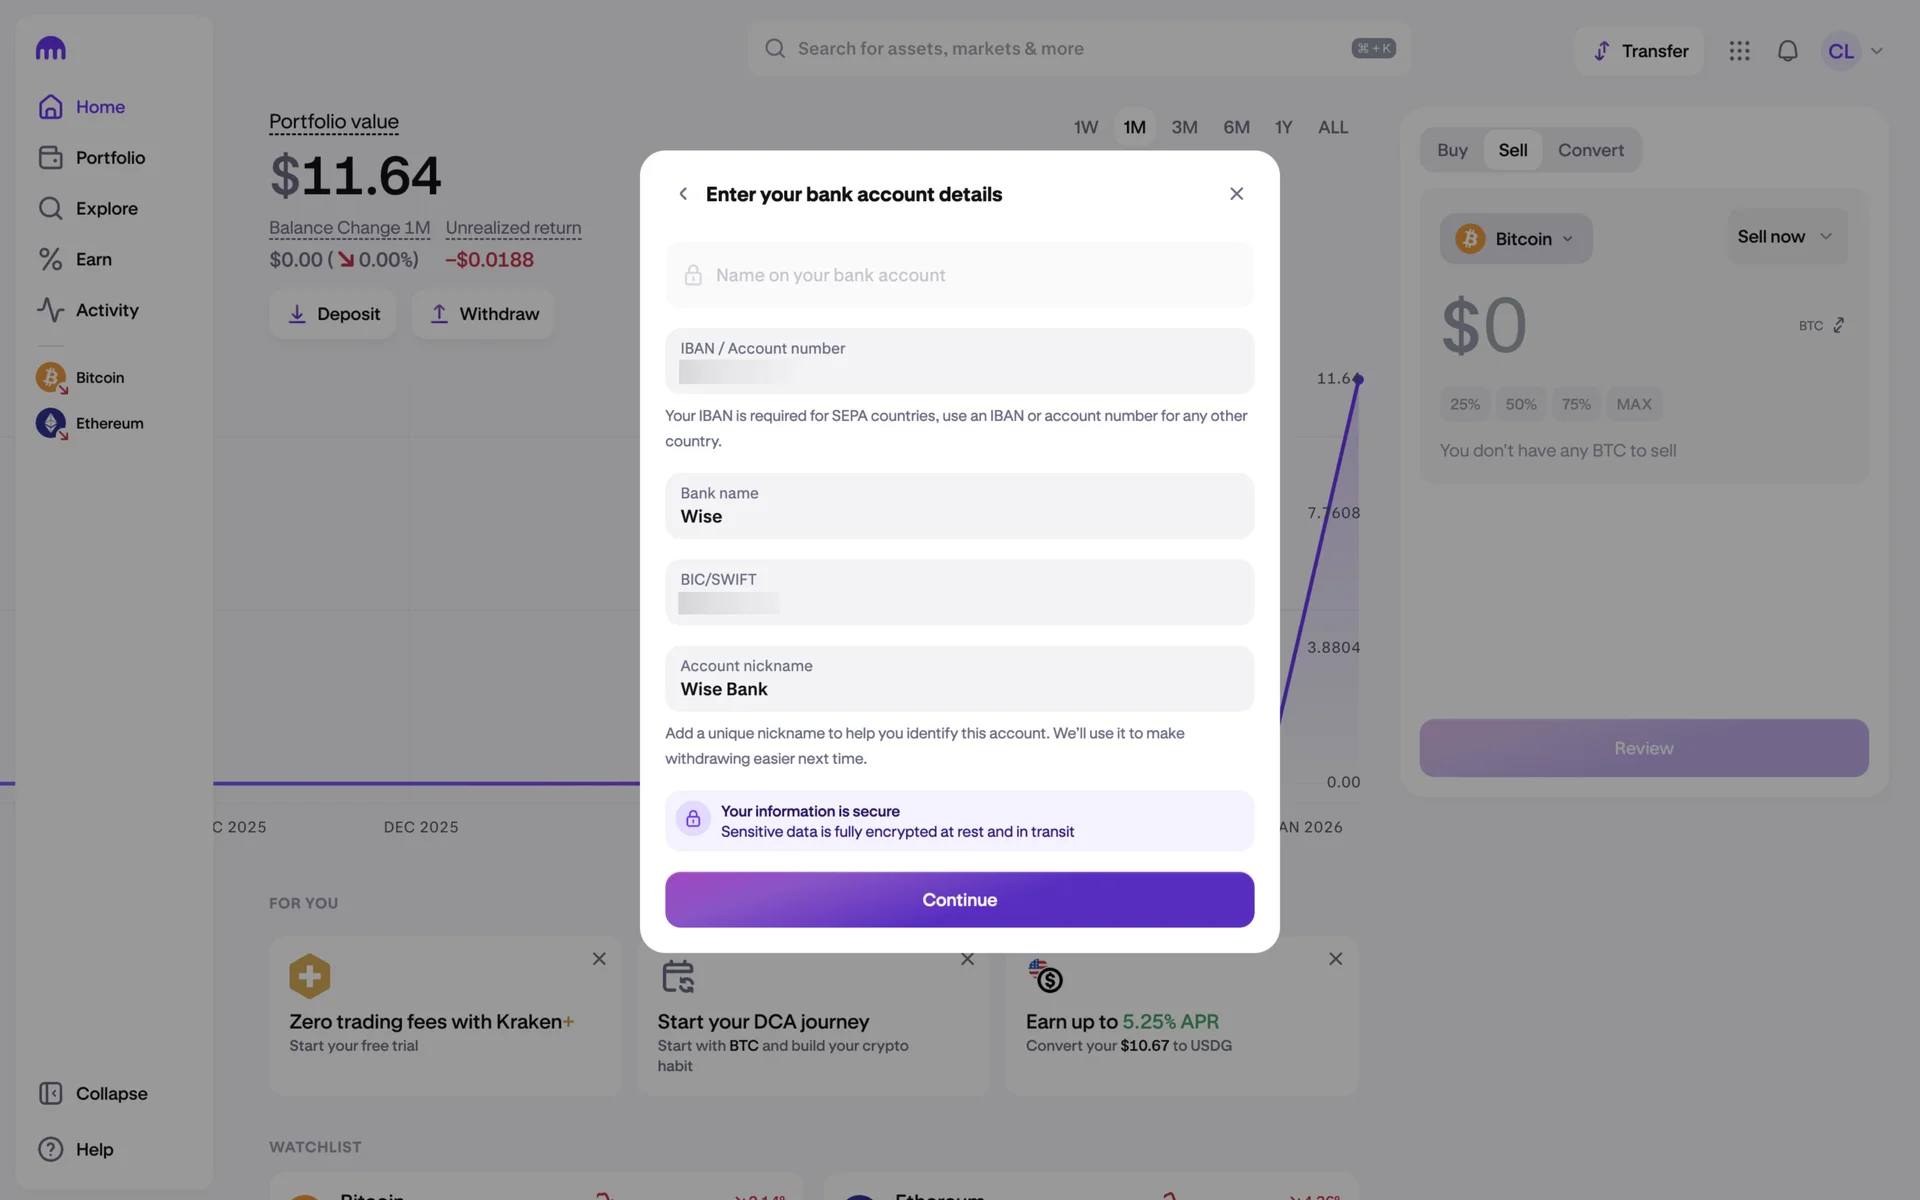Switch chart range to 1Y

(x=1283, y=127)
